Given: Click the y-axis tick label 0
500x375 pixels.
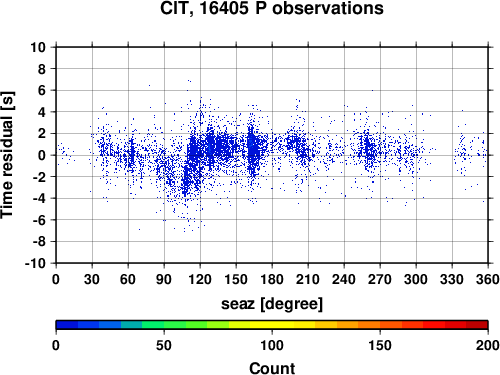Looking at the screenshot, I should 42,155.
